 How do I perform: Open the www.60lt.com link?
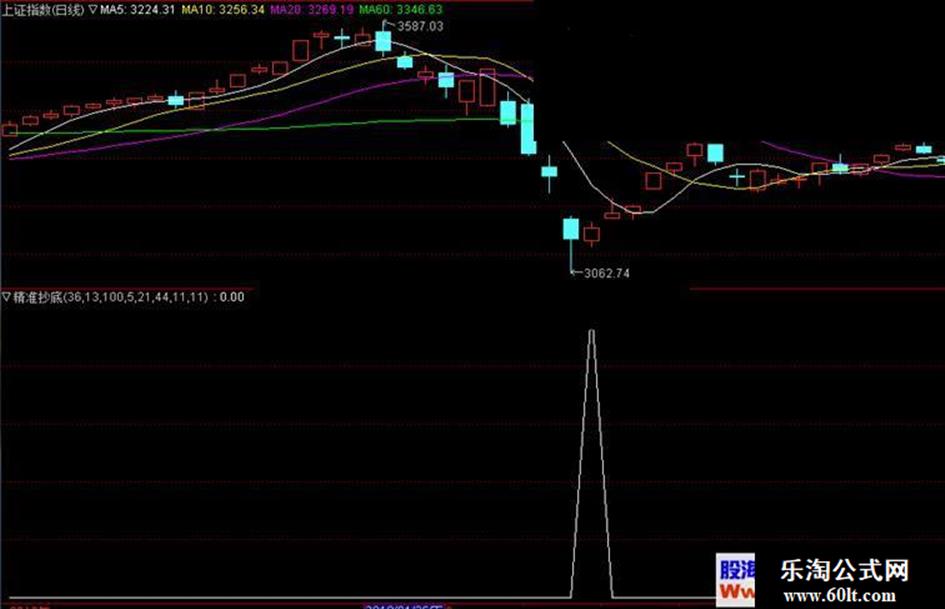839,596
